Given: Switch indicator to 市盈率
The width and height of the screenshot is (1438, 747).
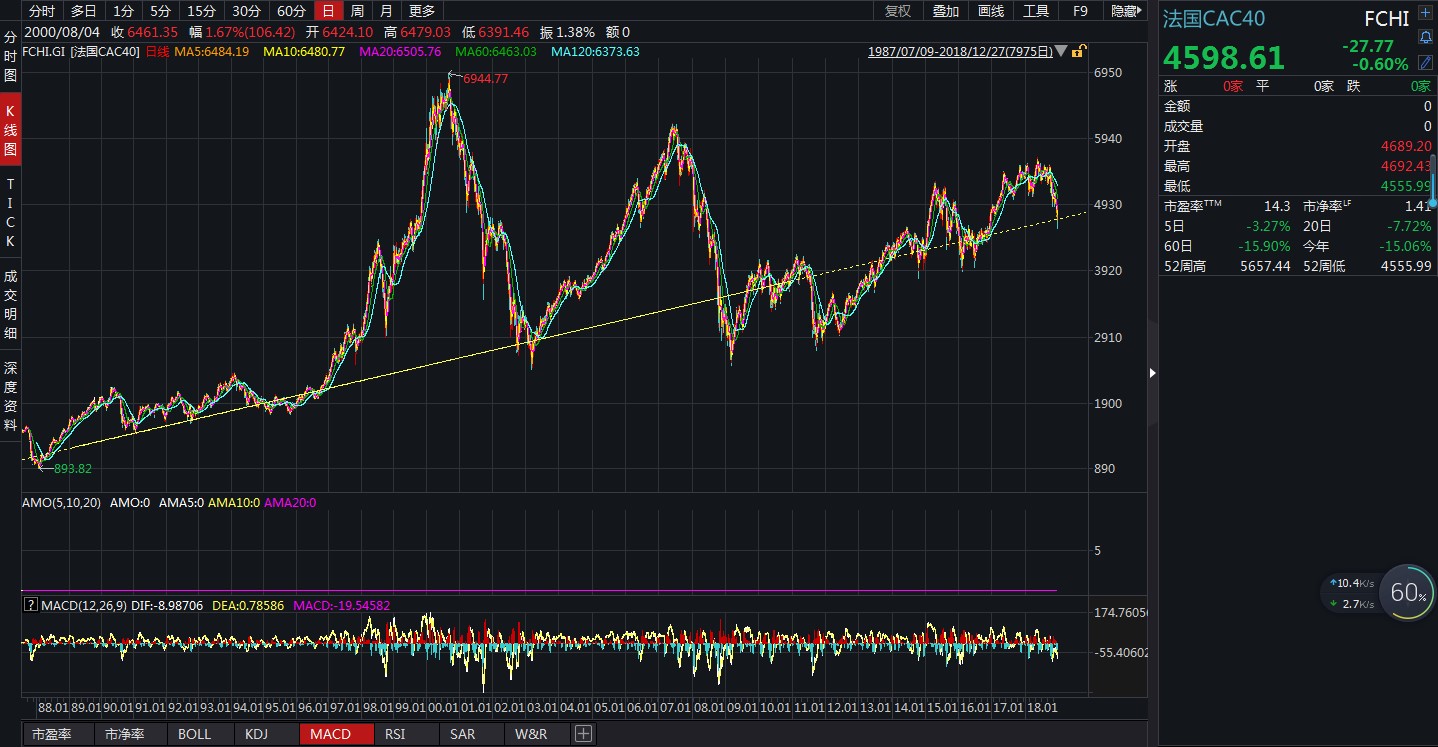Looking at the screenshot, I should pos(52,734).
